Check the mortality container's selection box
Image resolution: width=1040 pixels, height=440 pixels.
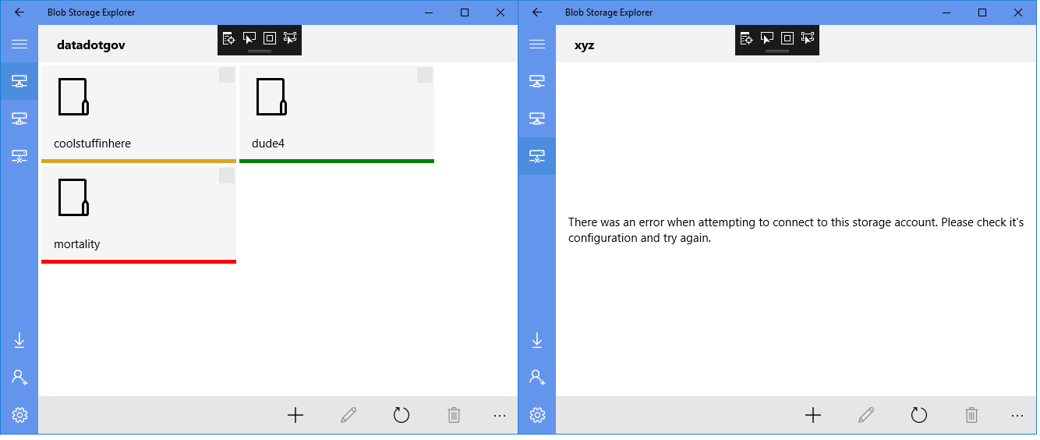click(x=227, y=177)
